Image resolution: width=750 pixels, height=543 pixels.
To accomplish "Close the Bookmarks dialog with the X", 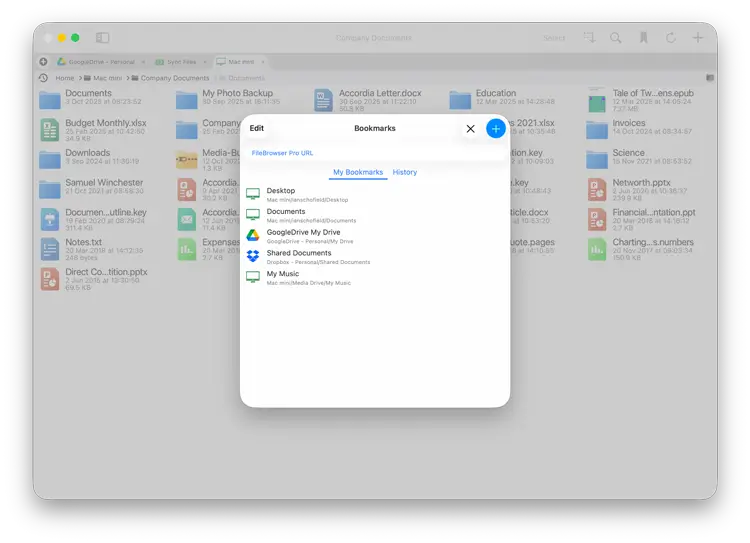I will [470, 129].
